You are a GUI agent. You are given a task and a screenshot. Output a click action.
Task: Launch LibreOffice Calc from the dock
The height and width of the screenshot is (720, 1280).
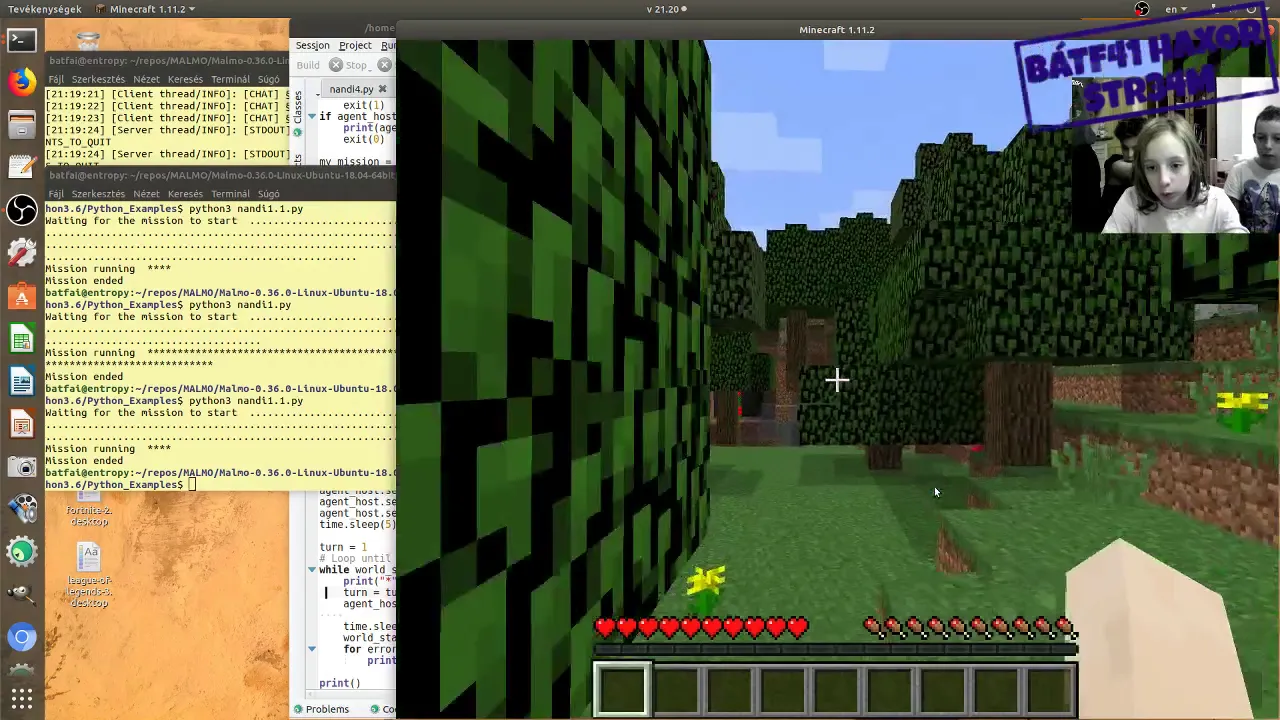(22, 339)
